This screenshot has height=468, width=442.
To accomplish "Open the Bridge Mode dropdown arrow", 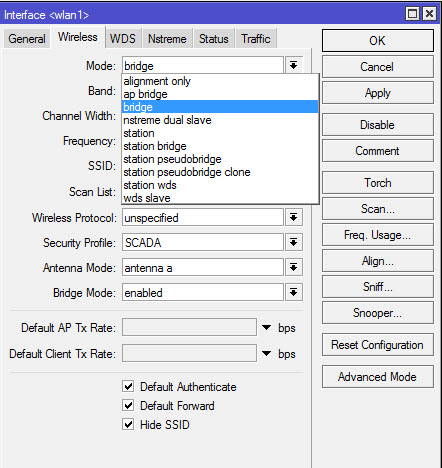I will pos(293,293).
